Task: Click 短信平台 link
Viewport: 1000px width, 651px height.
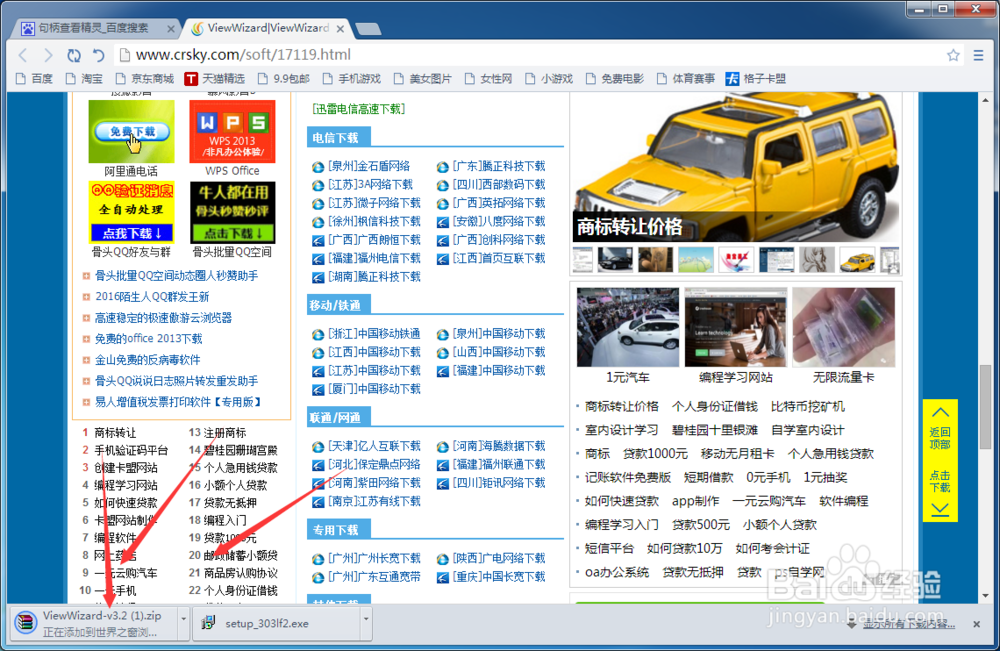Action: [609, 548]
